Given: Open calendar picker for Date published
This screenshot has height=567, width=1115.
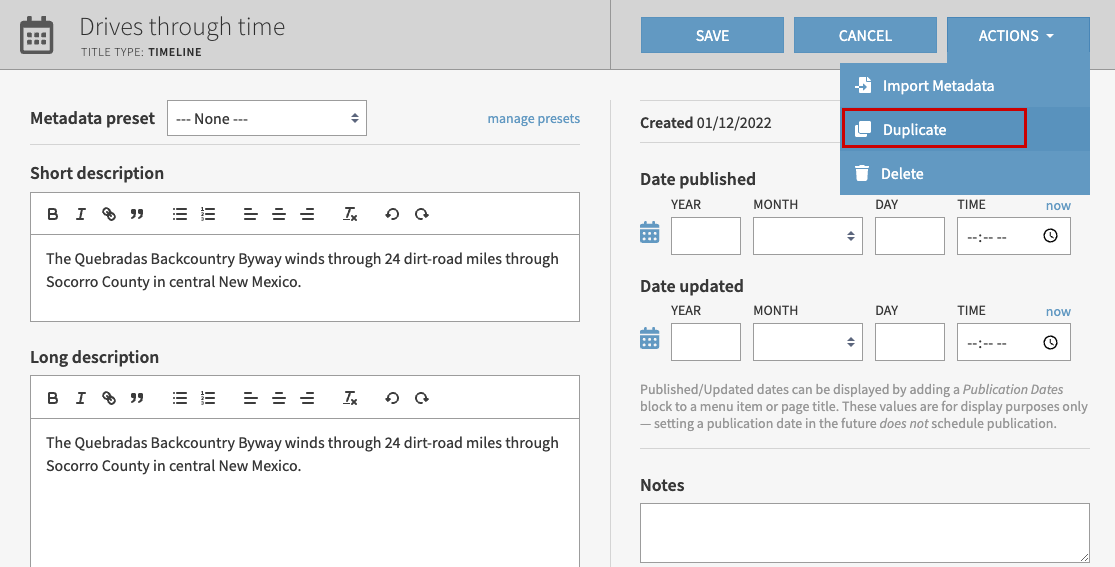Looking at the screenshot, I should tap(650, 233).
